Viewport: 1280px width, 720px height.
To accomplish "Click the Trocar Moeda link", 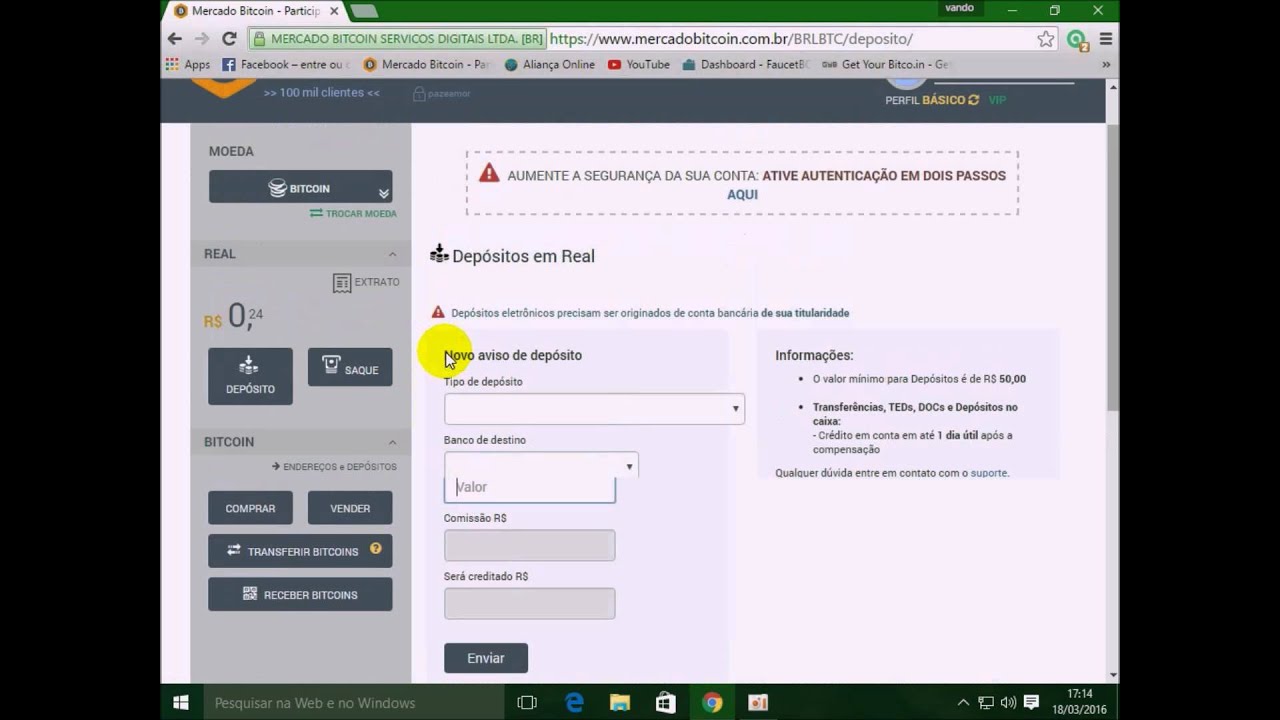I will click(353, 214).
